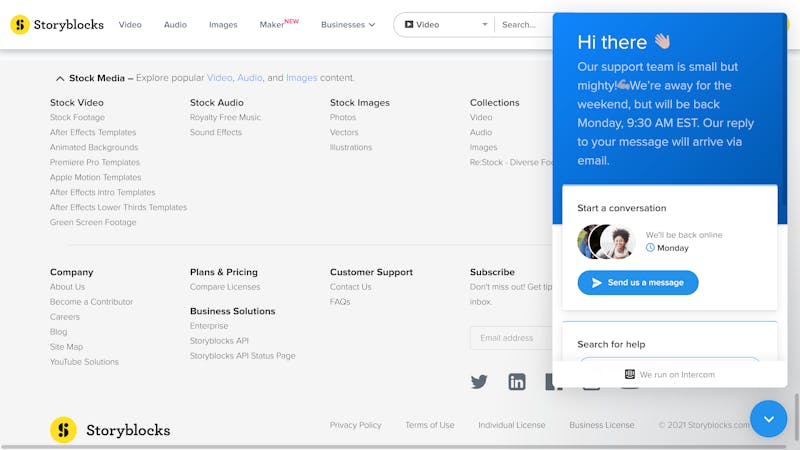Open Blog link under Company
The width and height of the screenshot is (800, 450).
[58, 332]
